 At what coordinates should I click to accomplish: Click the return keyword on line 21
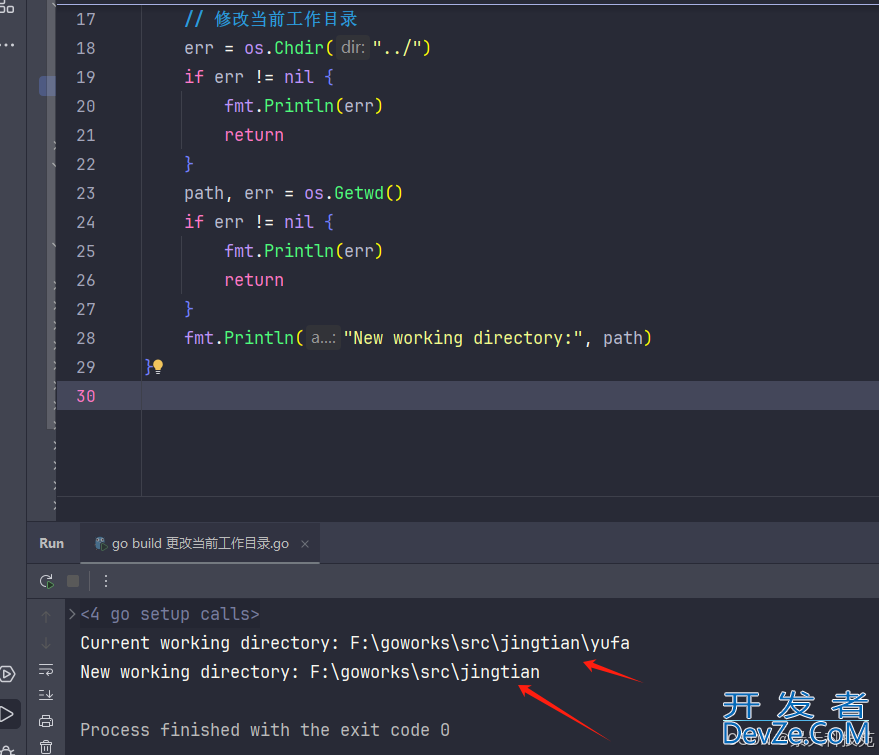click(x=254, y=135)
